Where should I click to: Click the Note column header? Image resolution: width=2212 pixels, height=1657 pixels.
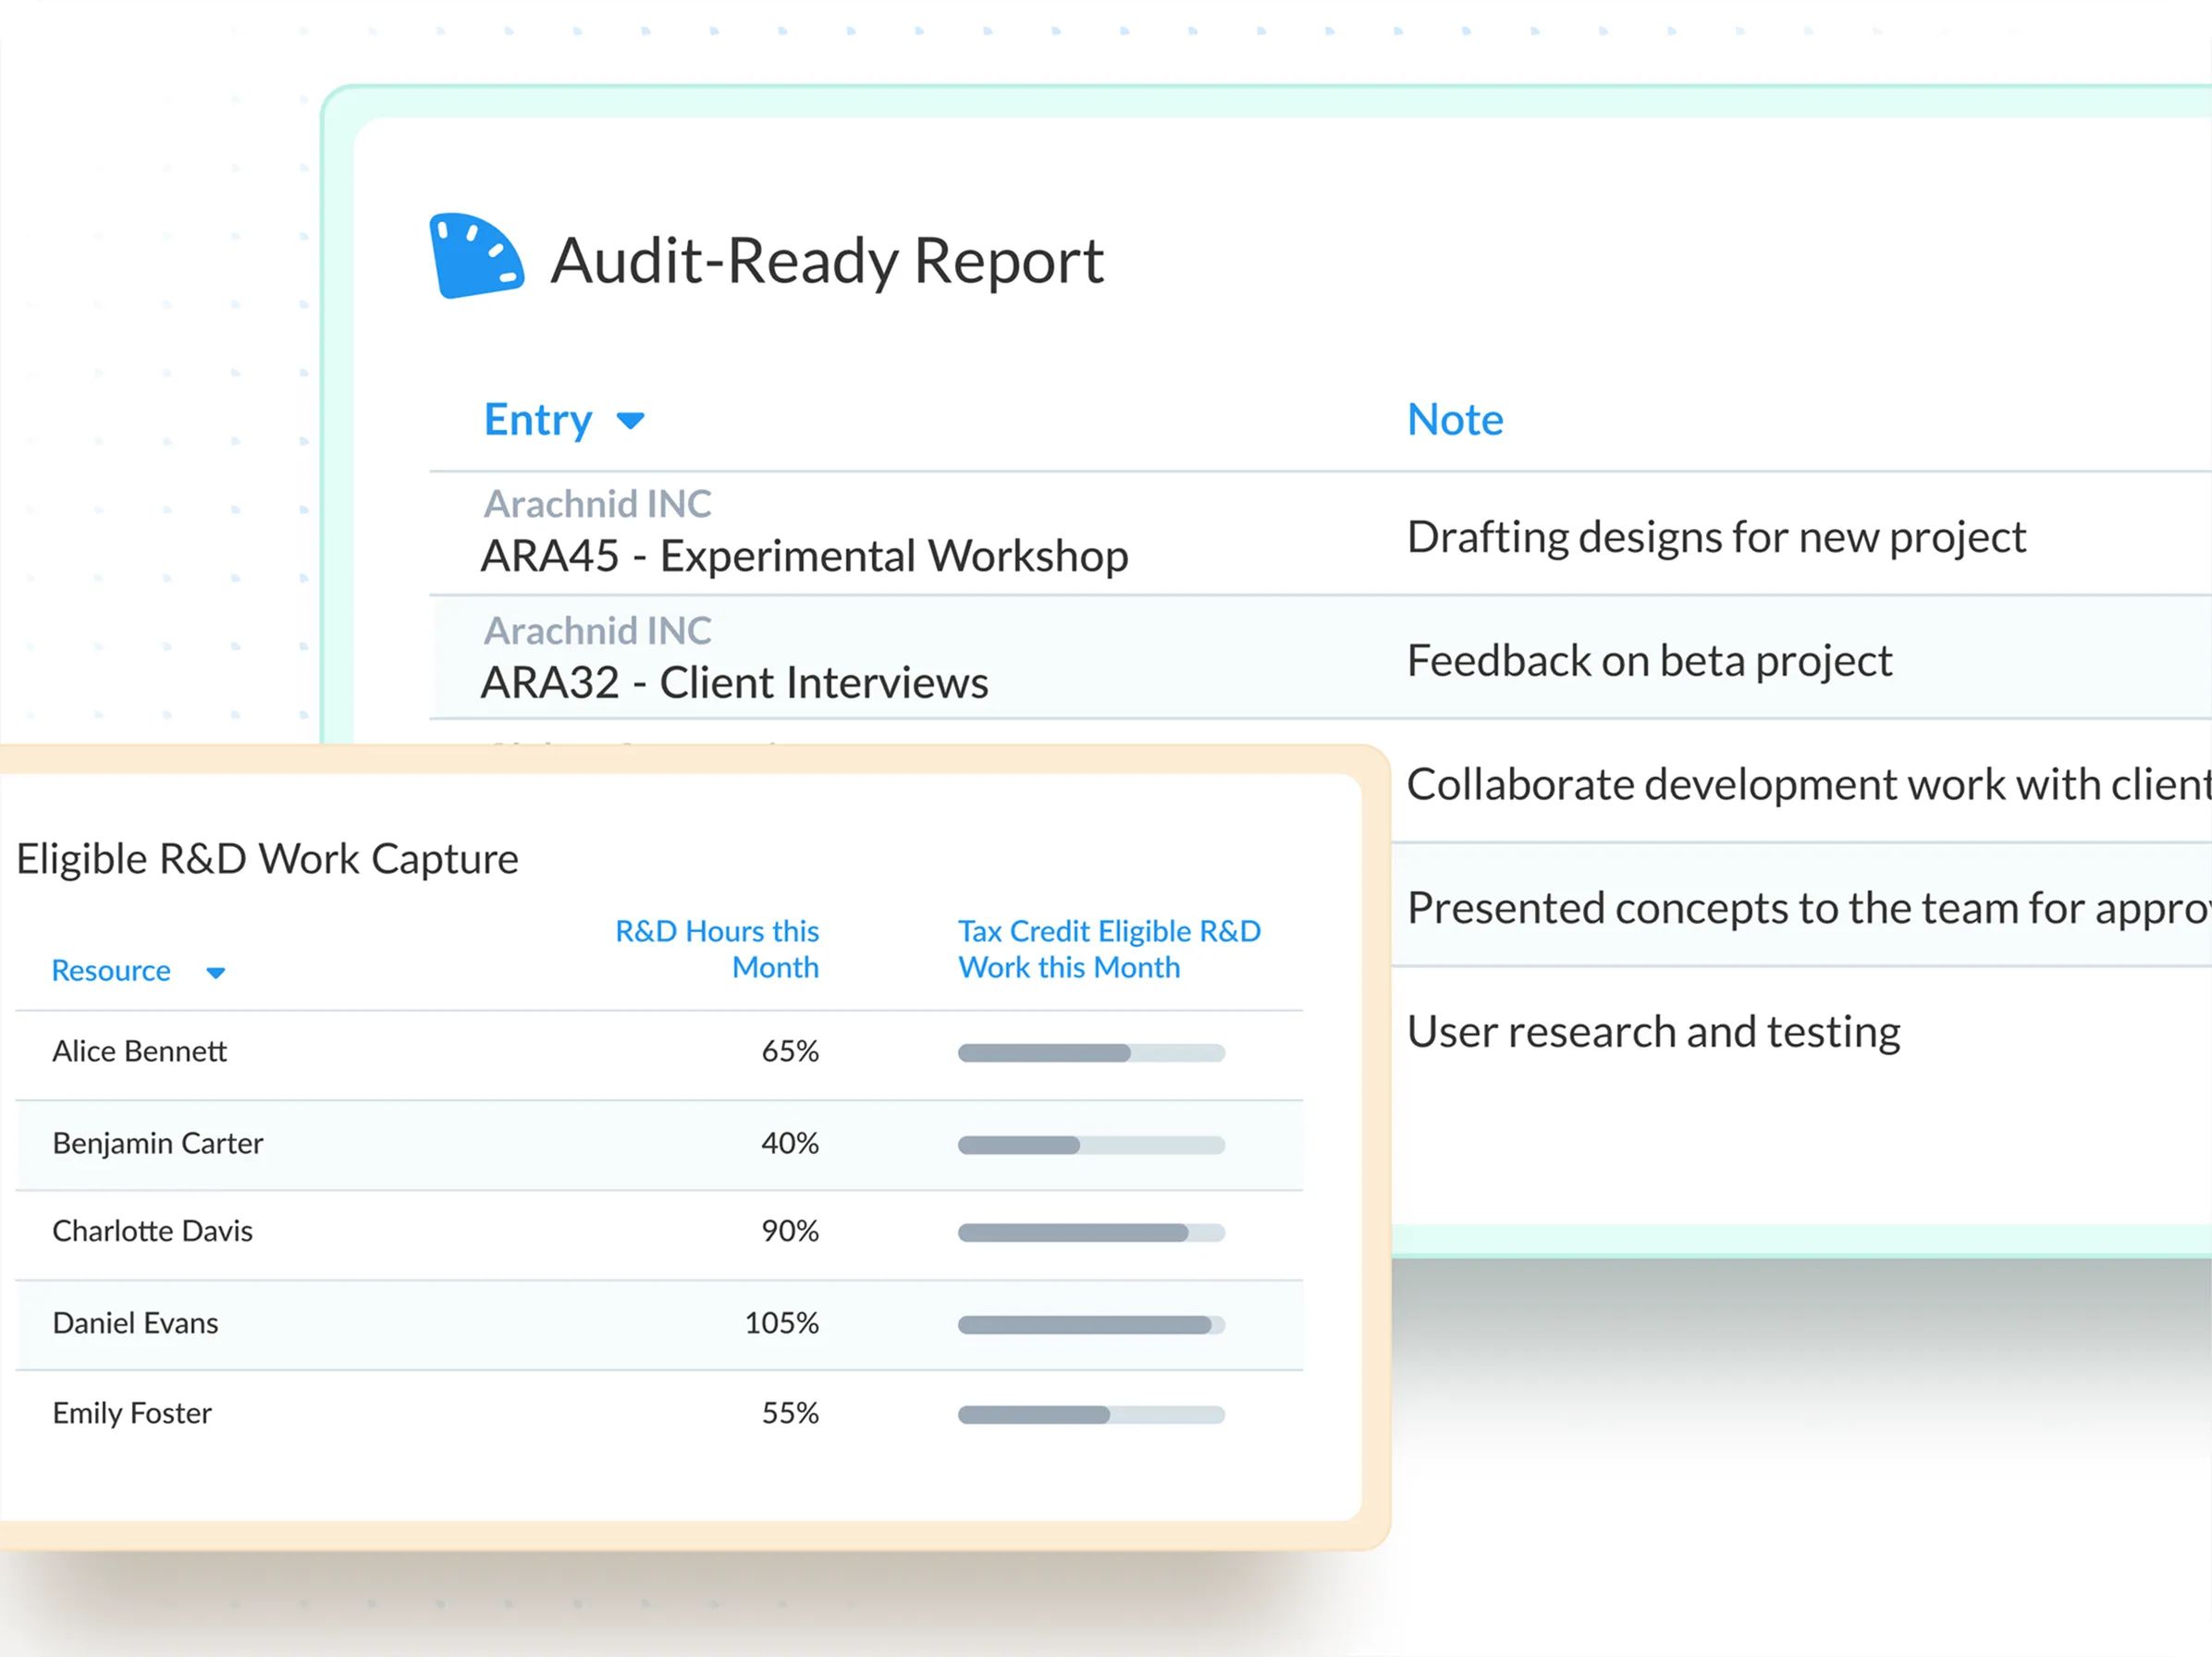tap(1454, 420)
